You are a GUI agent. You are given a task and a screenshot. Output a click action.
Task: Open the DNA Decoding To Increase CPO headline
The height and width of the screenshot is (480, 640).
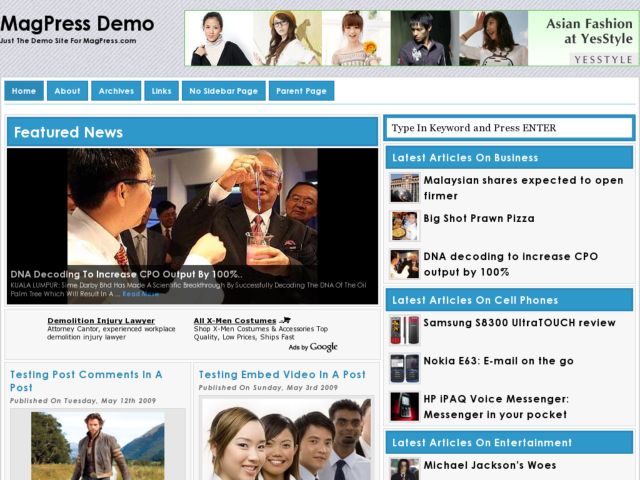[x=126, y=274]
